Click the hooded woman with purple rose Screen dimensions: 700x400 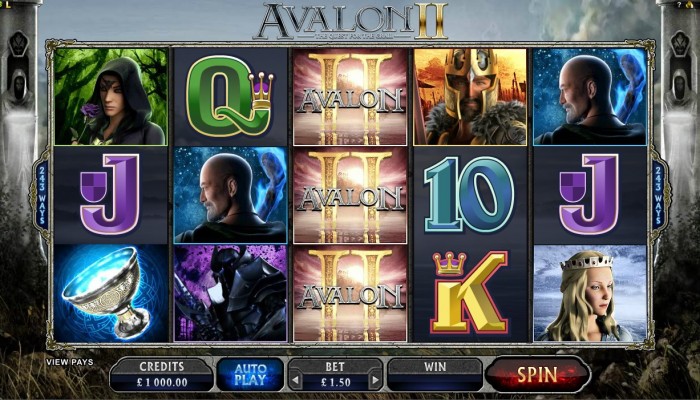coord(111,96)
